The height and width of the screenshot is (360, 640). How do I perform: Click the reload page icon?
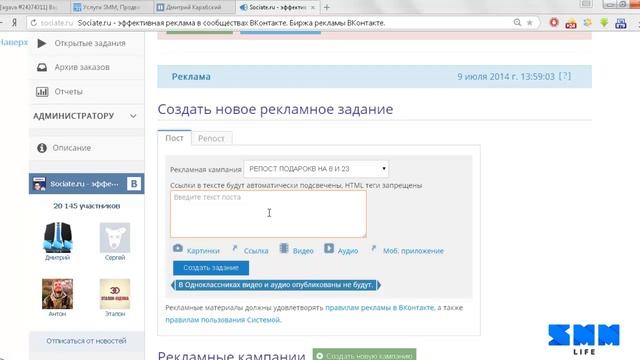pos(33,23)
